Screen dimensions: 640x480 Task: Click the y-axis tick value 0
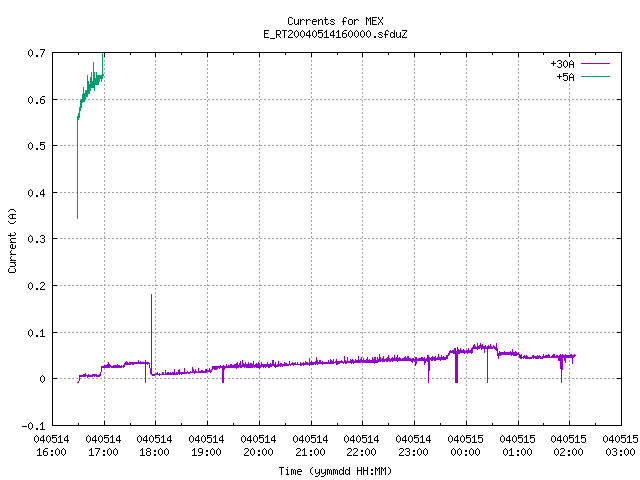click(42, 379)
